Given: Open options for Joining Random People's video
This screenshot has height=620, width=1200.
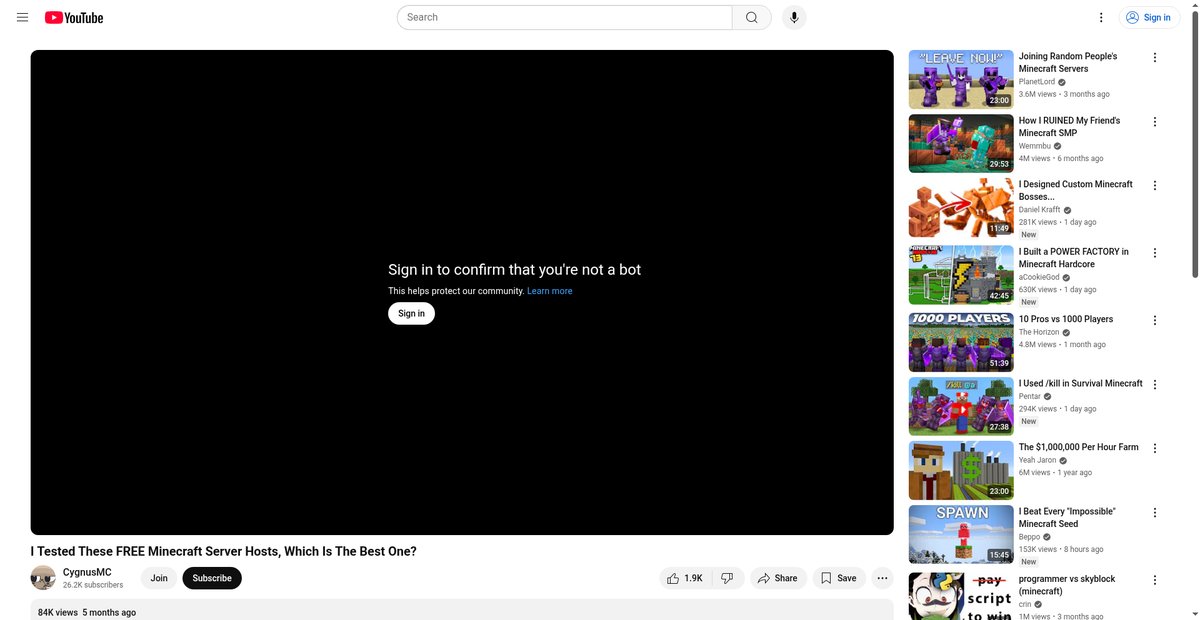Looking at the screenshot, I should (1155, 57).
